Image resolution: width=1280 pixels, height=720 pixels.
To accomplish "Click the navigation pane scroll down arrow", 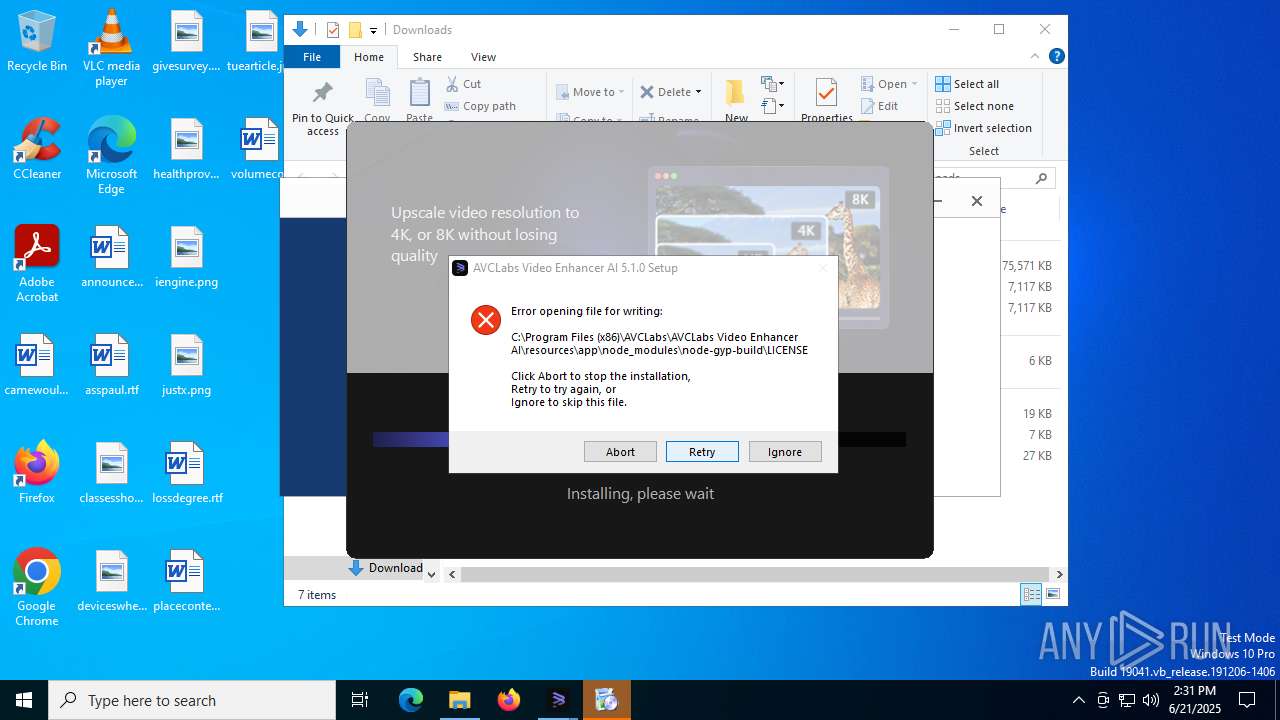I will [x=432, y=574].
